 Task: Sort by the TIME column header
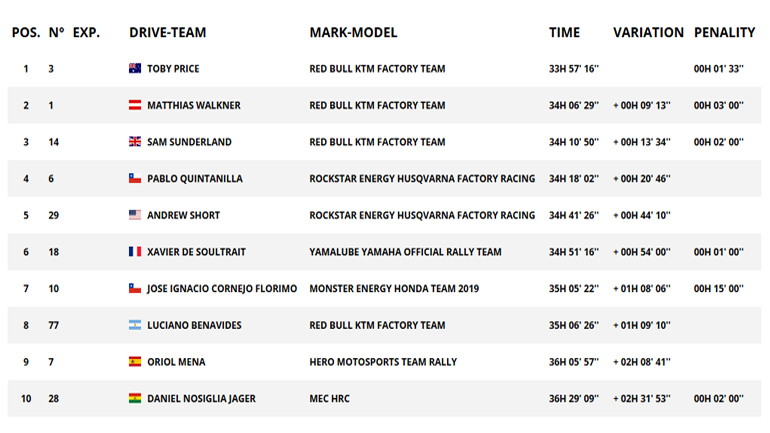pyautogui.click(x=564, y=32)
